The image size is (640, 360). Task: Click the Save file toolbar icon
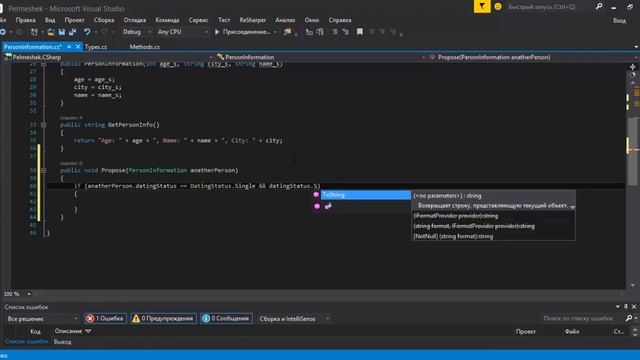point(62,32)
